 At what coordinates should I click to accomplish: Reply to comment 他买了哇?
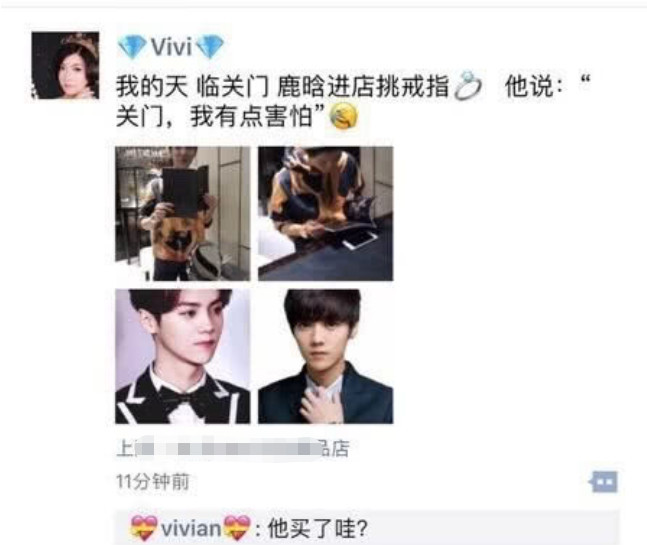[x=318, y=528]
